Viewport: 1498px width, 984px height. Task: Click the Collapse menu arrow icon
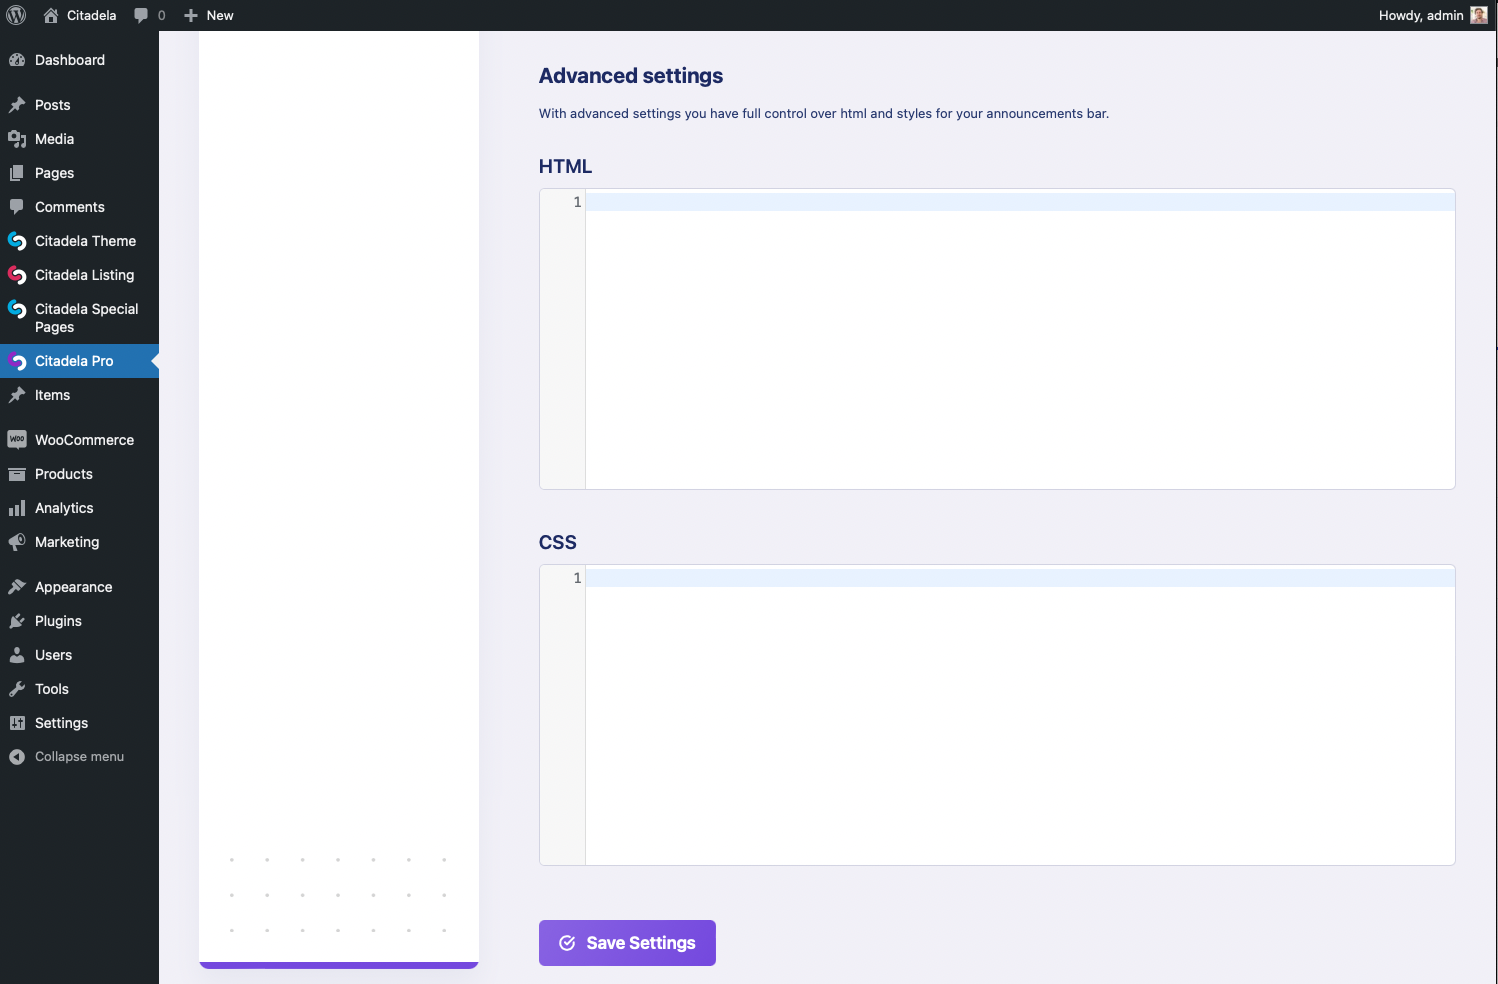[x=17, y=757]
